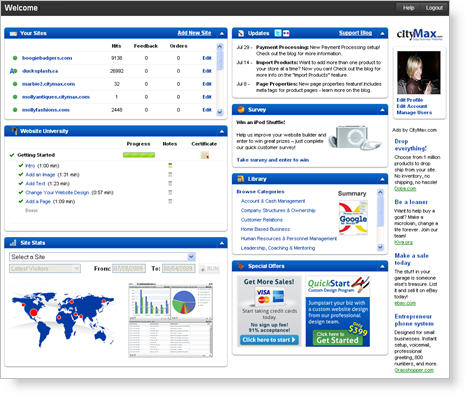Click the Library panel icon

pyautogui.click(x=241, y=179)
